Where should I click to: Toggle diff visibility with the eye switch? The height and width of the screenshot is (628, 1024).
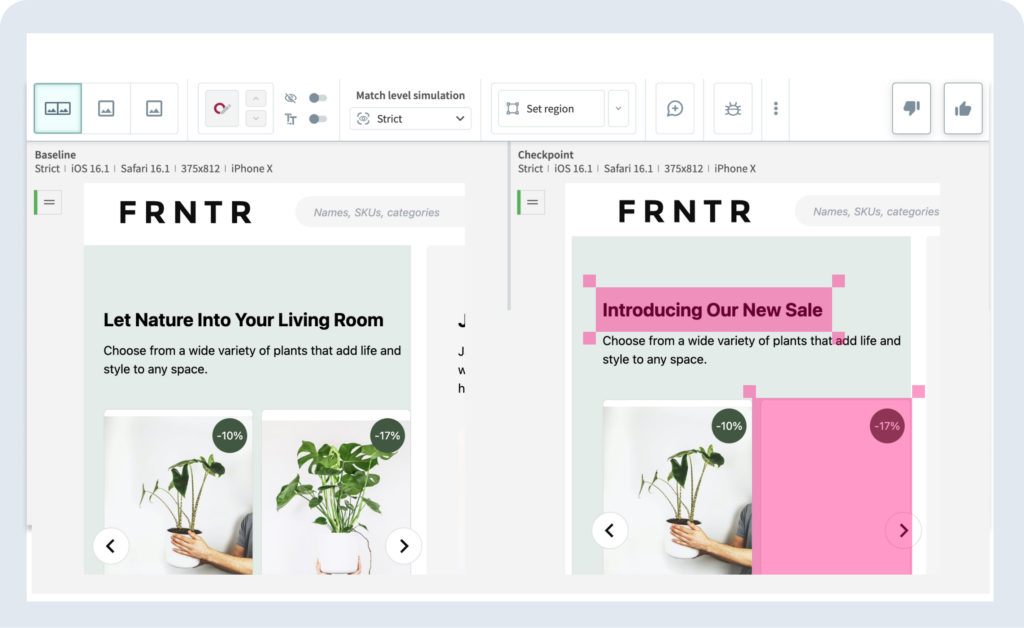click(318, 97)
